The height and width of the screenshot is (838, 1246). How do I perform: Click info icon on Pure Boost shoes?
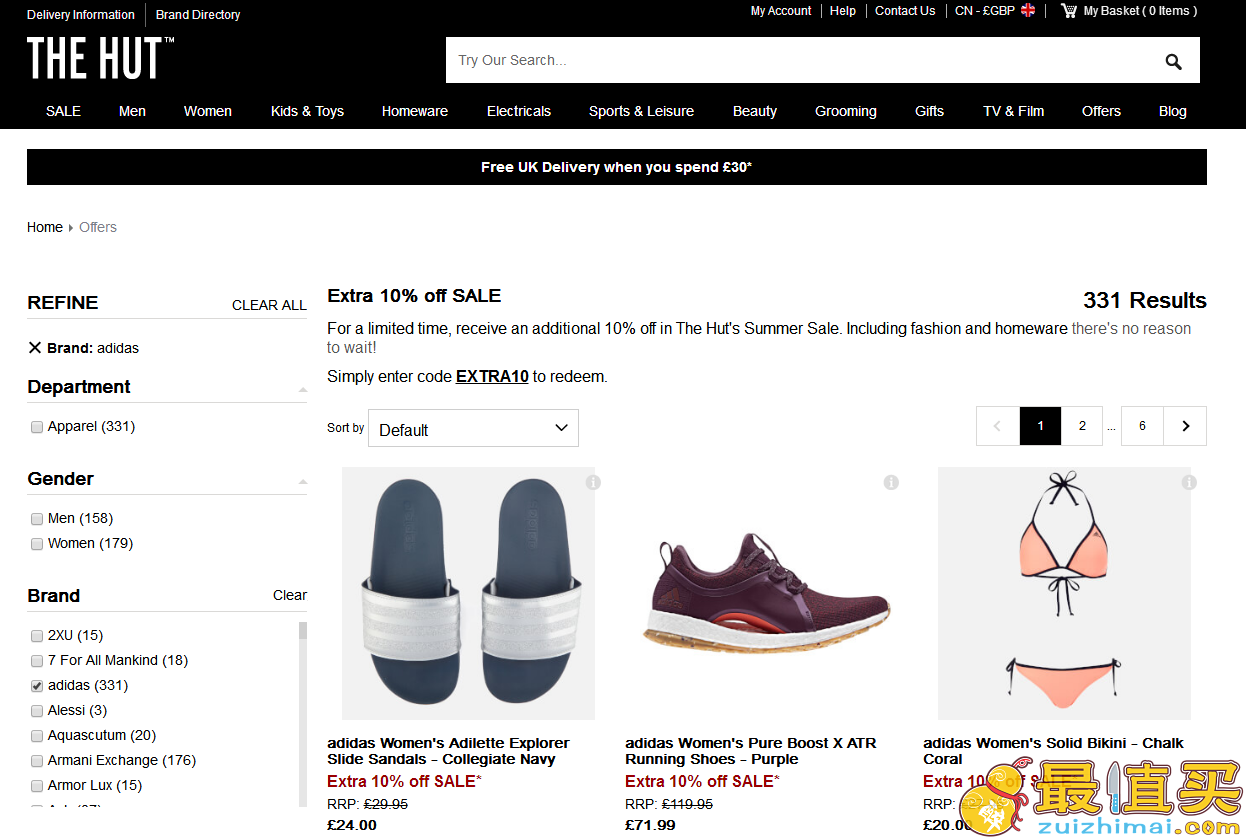[x=891, y=482]
